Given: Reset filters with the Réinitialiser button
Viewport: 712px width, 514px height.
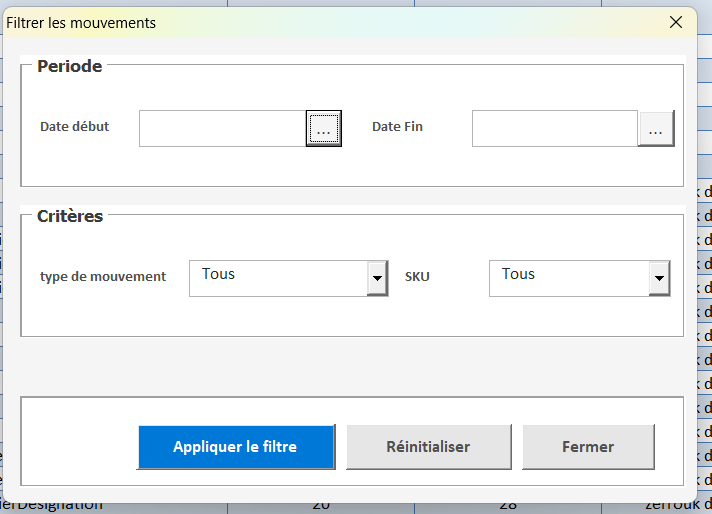Looking at the screenshot, I should (x=428, y=447).
